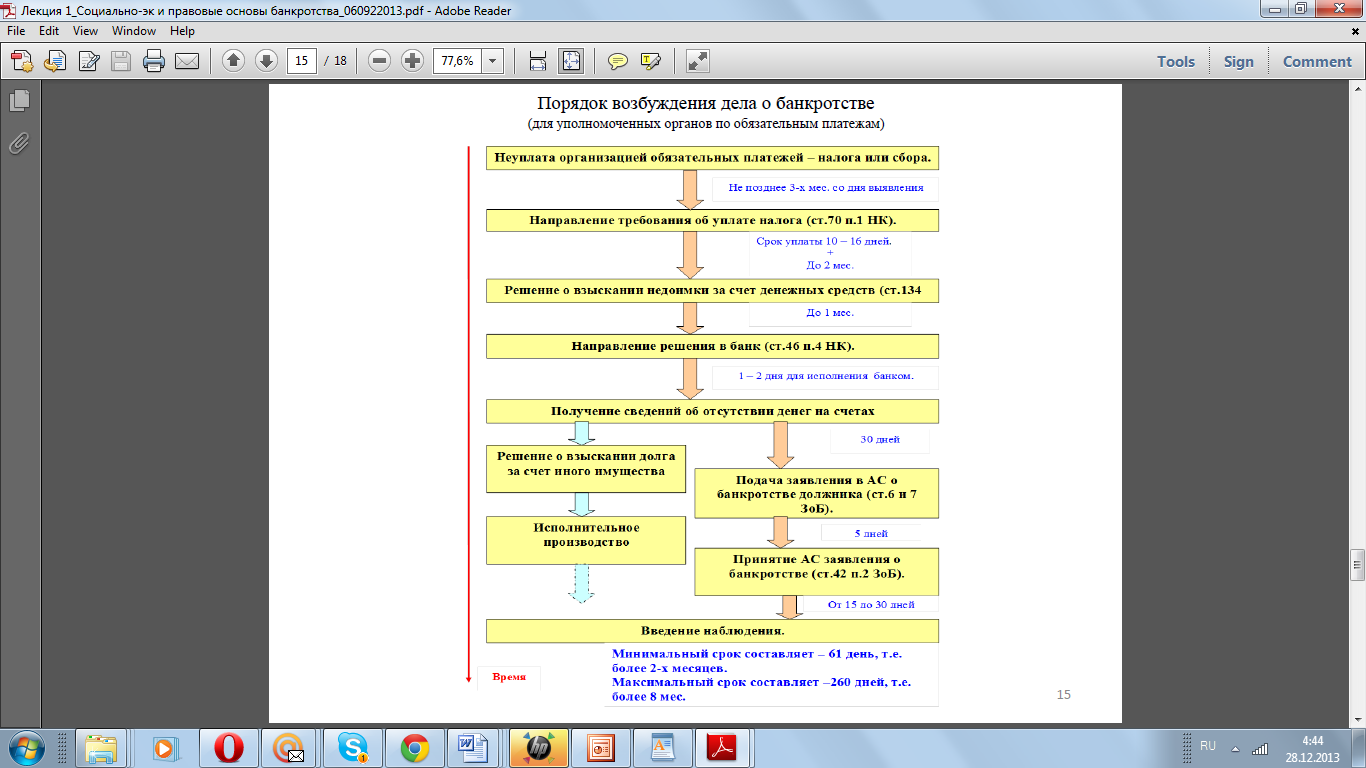Click the Adobe Reader taskbar icon
1366x768 pixels.
724,747
